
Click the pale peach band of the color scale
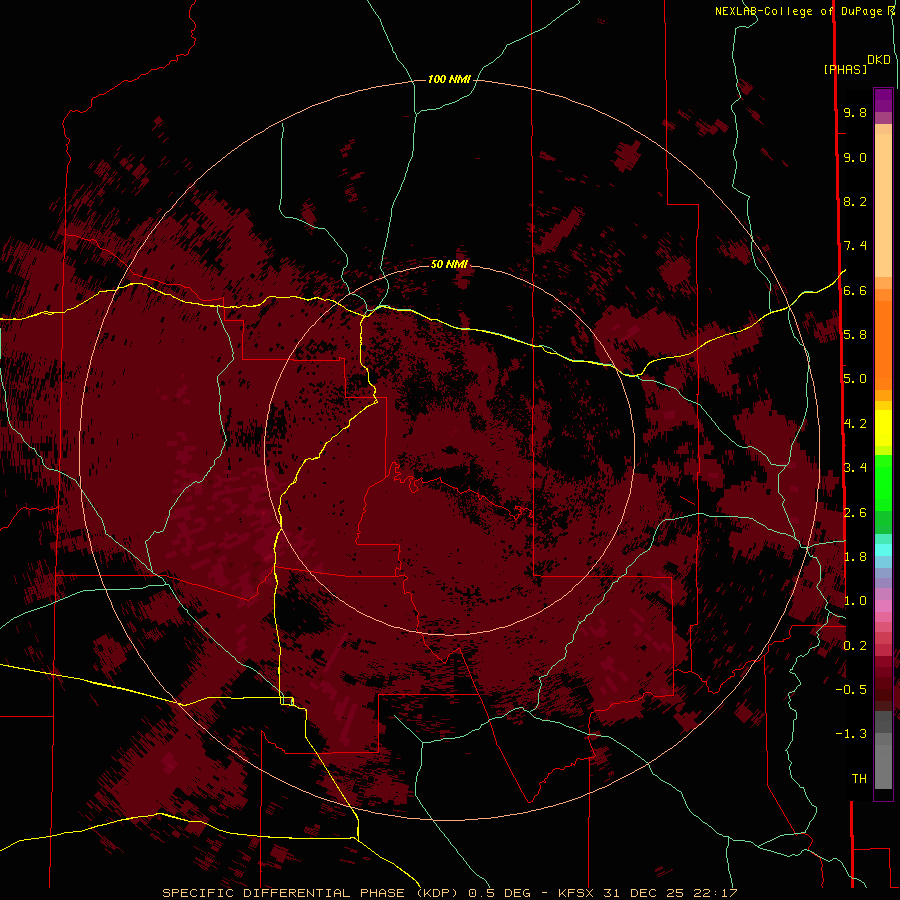coord(883,205)
